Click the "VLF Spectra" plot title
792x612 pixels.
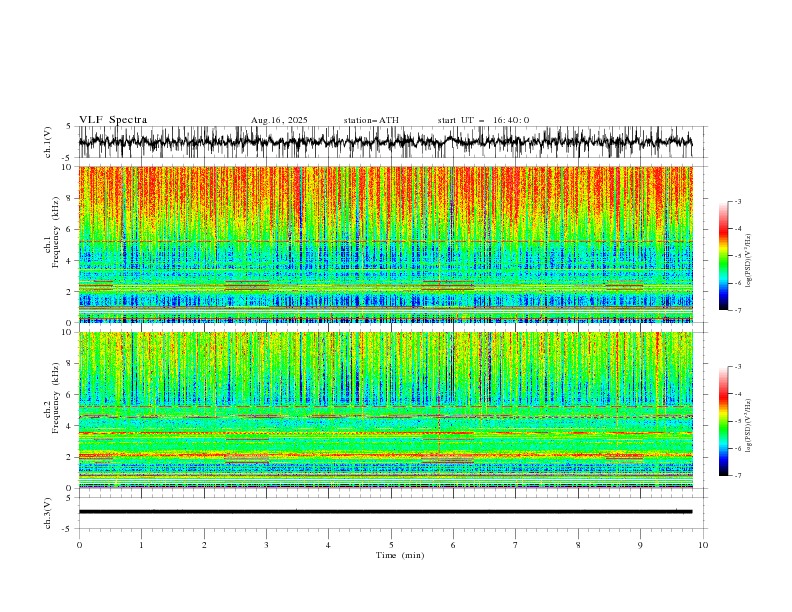(x=113, y=120)
